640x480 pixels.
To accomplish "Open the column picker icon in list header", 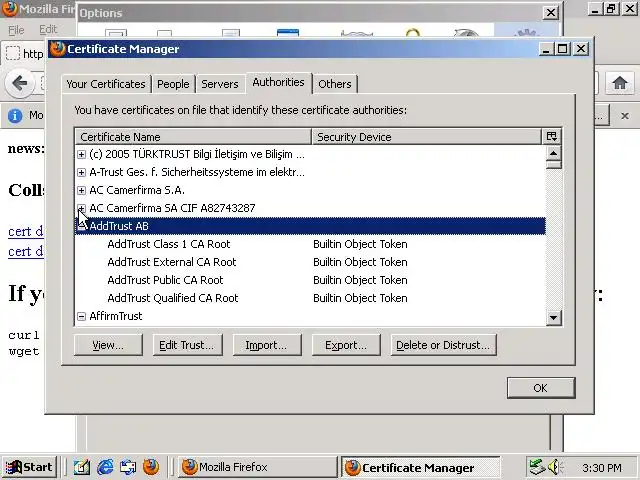I will [x=552, y=136].
